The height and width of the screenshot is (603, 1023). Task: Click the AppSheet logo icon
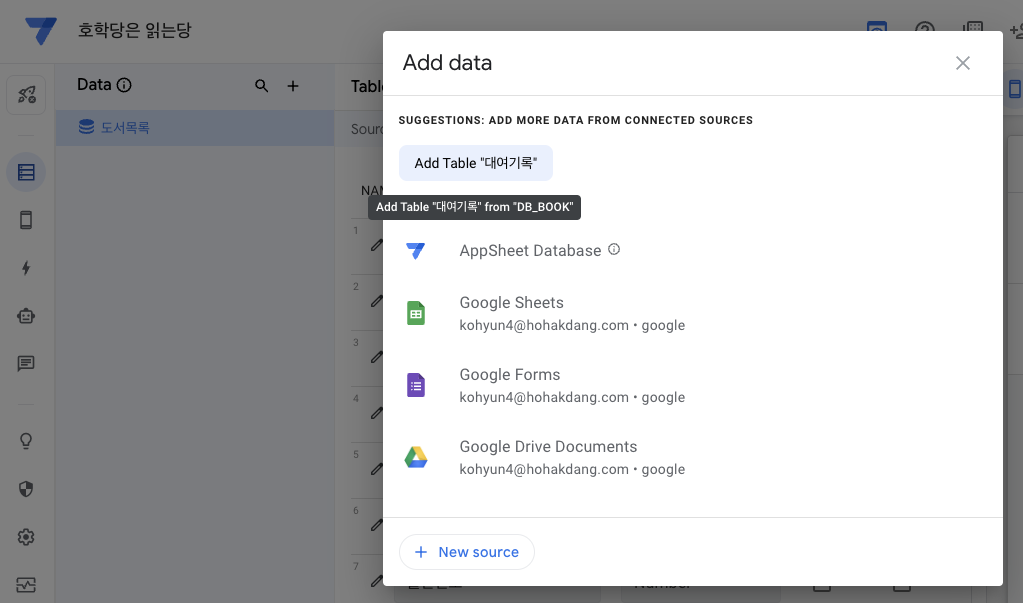click(x=40, y=31)
